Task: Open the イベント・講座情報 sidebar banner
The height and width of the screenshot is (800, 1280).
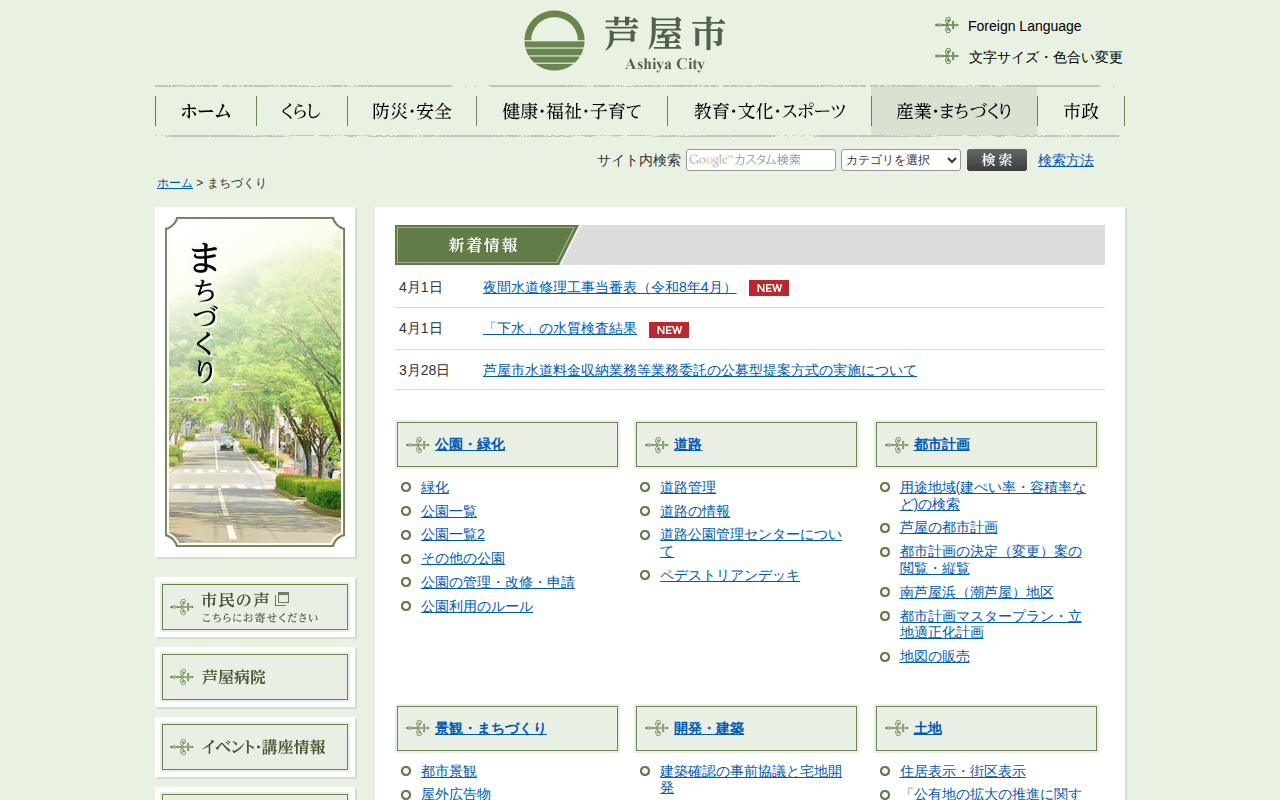Action: coord(255,747)
